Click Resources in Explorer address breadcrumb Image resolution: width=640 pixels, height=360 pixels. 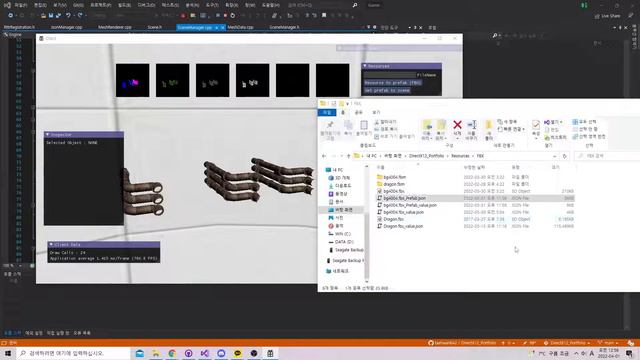(460, 156)
